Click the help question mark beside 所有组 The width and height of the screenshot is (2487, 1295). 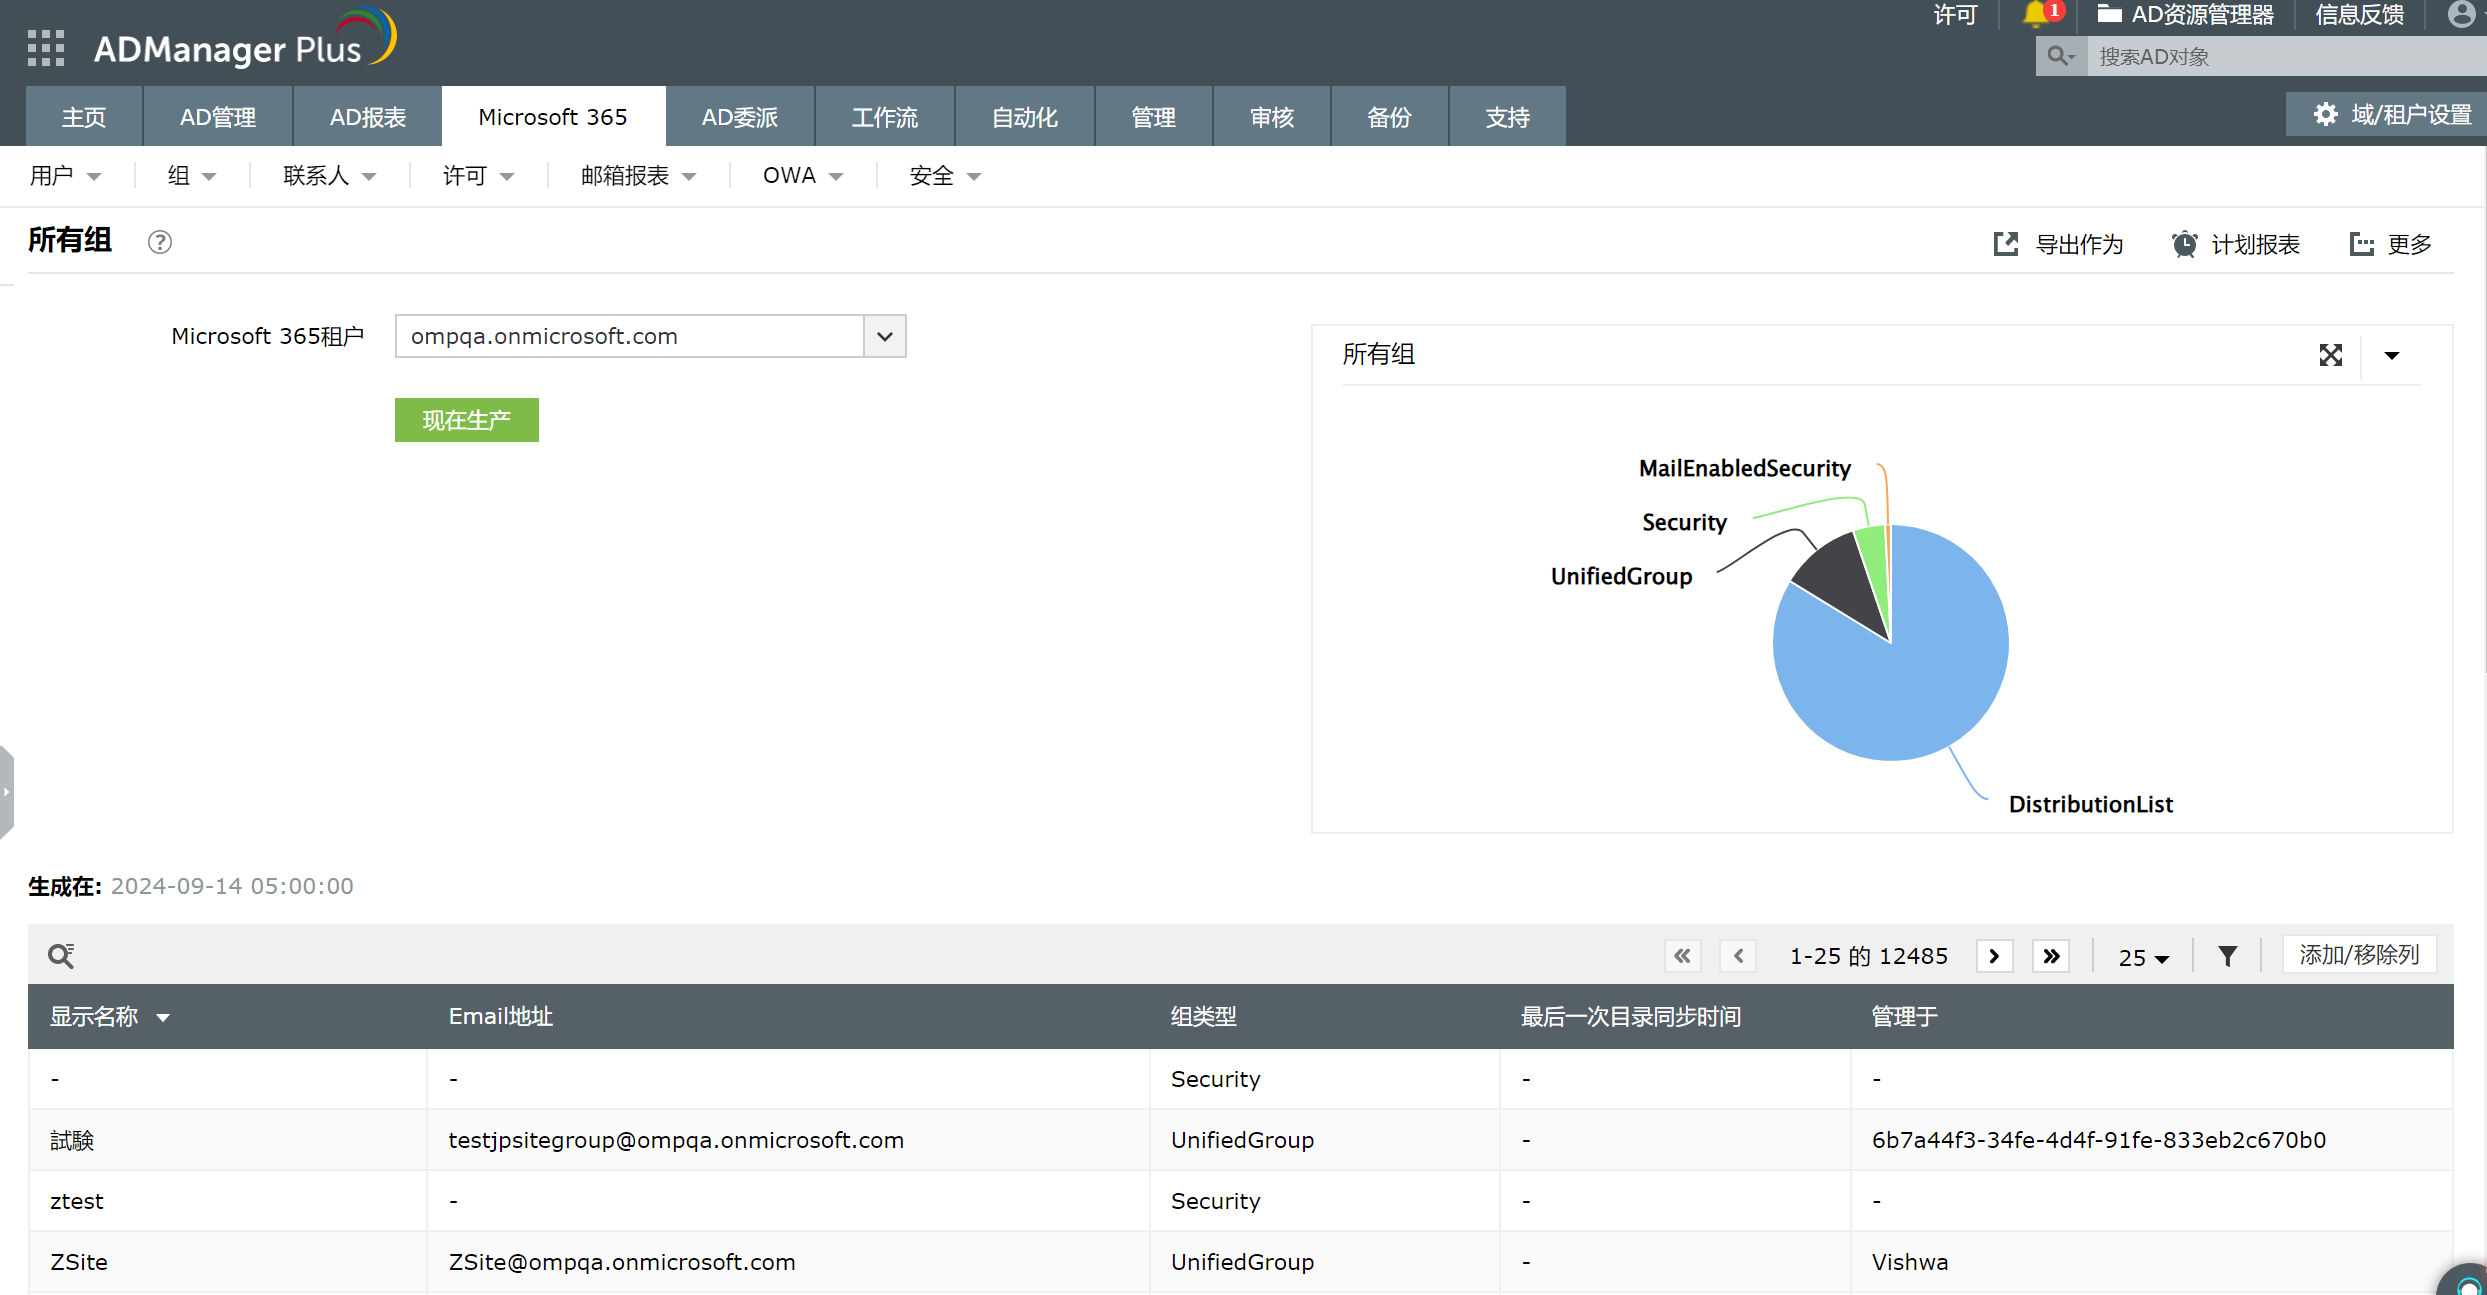pos(160,242)
